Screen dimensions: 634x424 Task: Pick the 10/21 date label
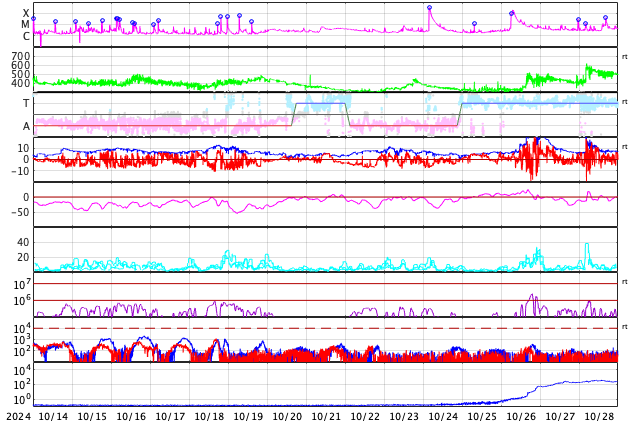point(326,416)
